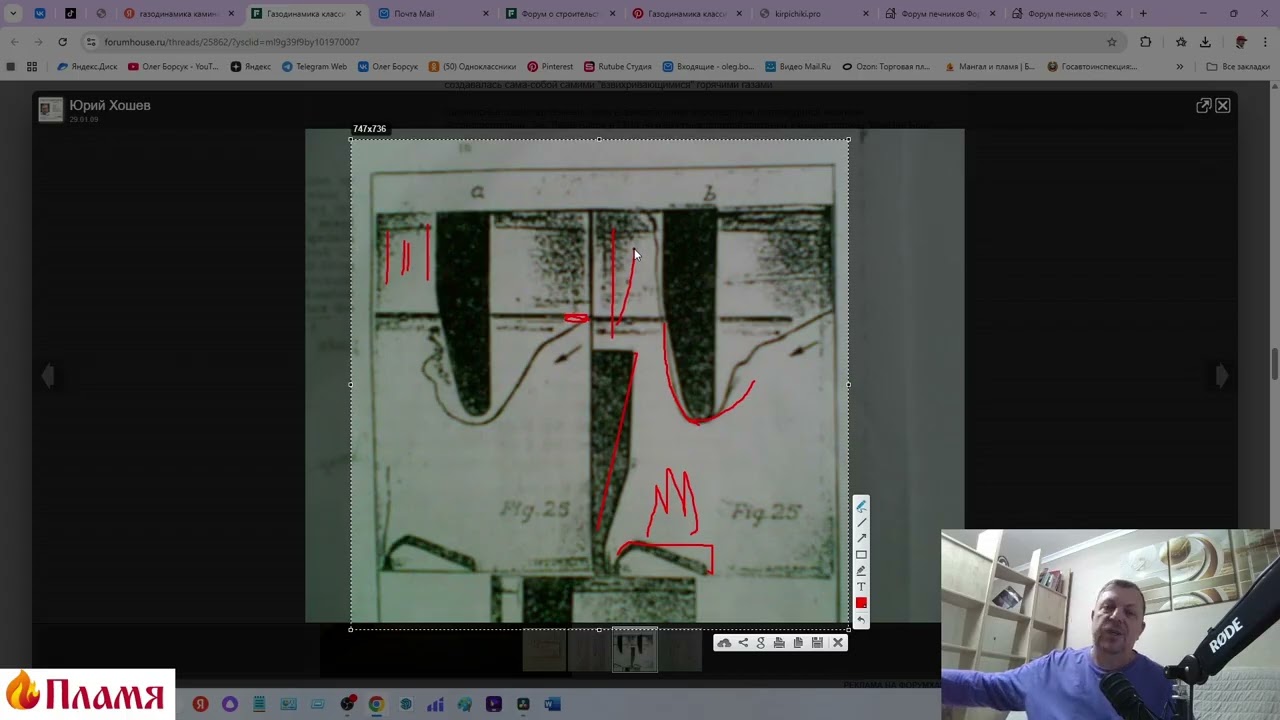Viewport: 1280px width, 720px height.
Task: Switch to Pinterest Газодинамика tab
Action: pos(688,14)
